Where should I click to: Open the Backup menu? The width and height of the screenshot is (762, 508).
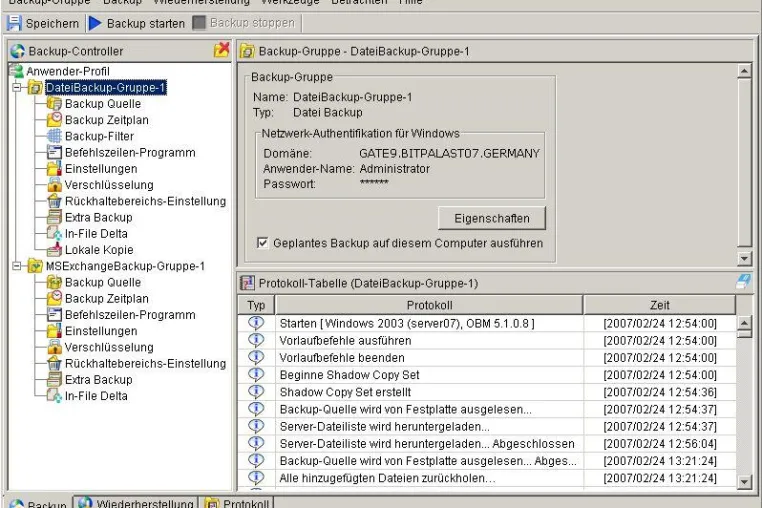pyautogui.click(x=122, y=2)
